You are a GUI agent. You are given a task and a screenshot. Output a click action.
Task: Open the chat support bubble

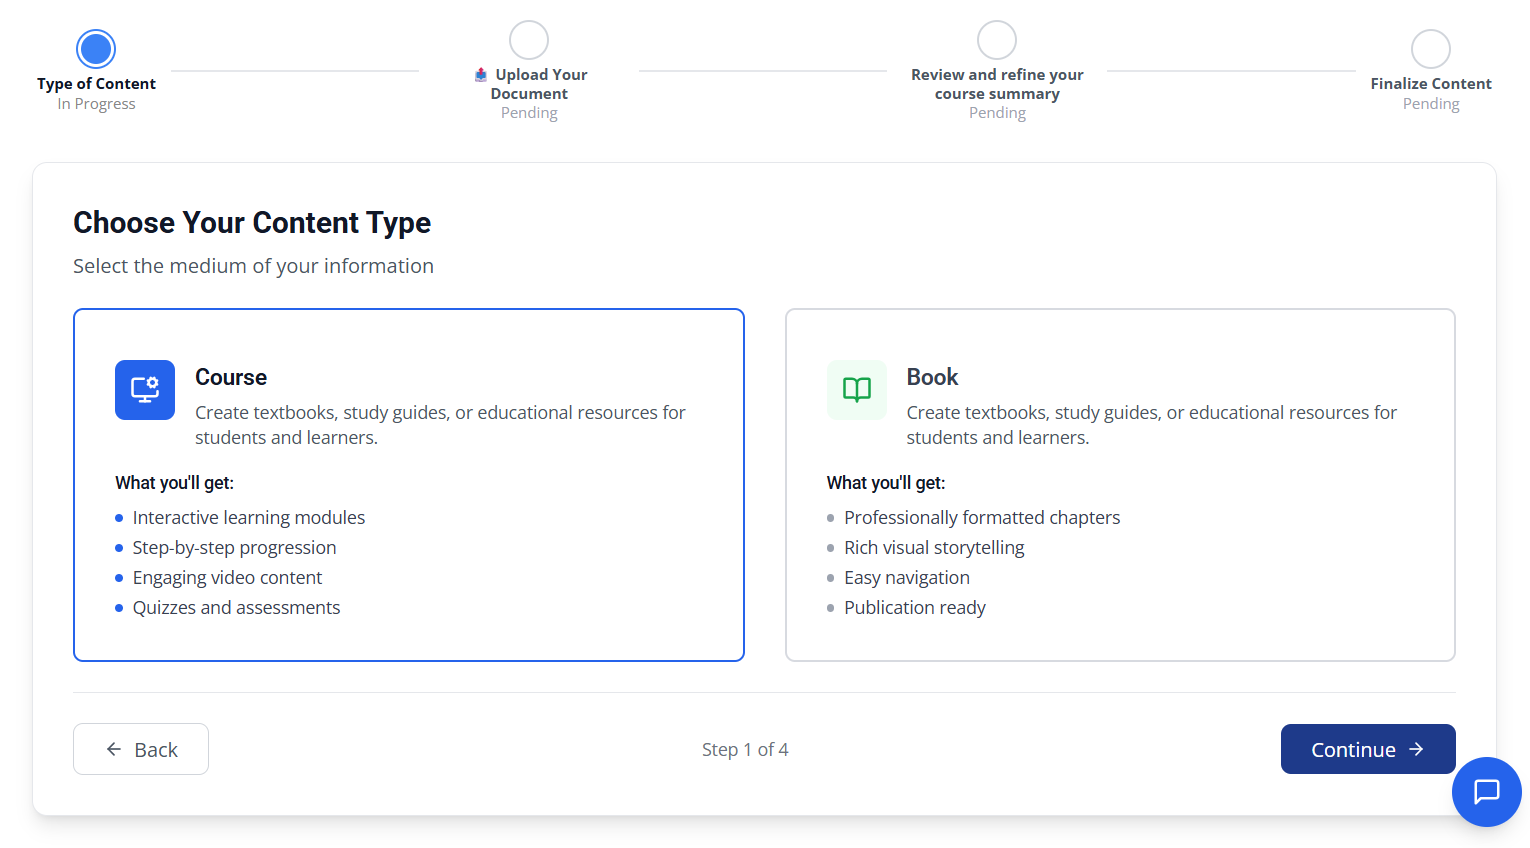(x=1487, y=792)
